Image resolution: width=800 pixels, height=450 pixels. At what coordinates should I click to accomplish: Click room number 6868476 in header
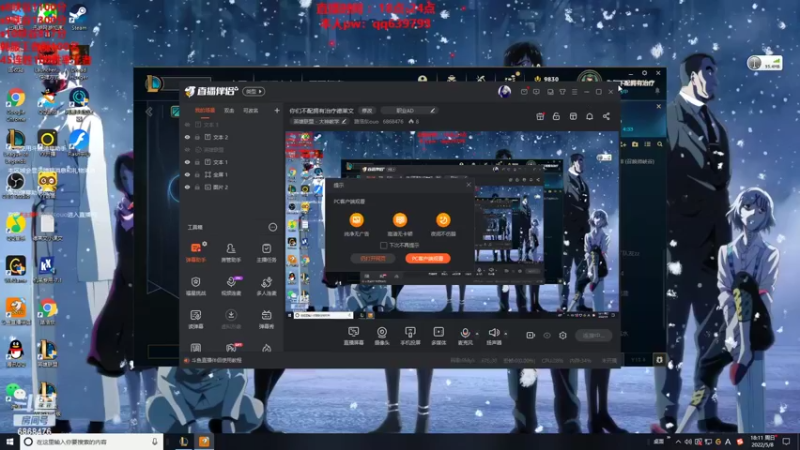[x=393, y=121]
